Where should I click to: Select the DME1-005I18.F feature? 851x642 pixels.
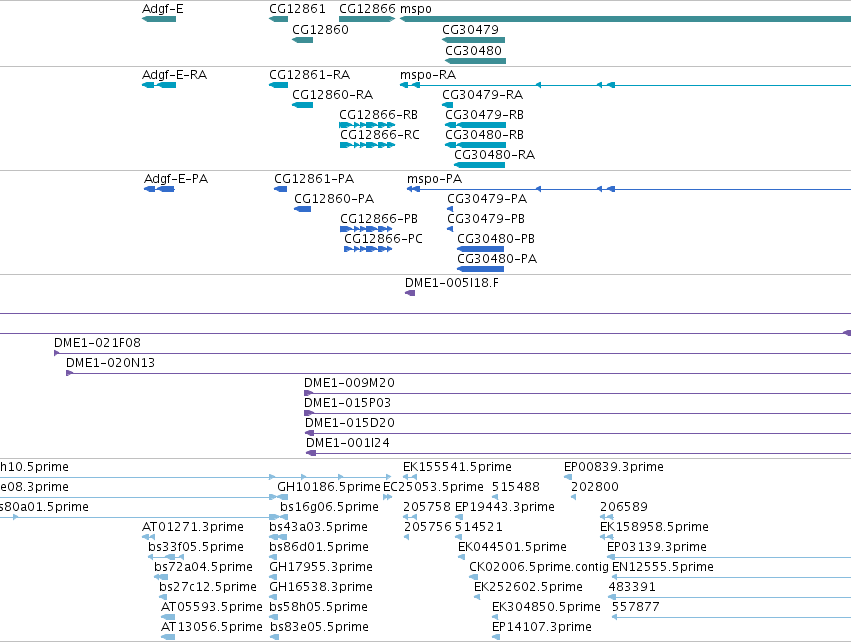(x=410, y=293)
